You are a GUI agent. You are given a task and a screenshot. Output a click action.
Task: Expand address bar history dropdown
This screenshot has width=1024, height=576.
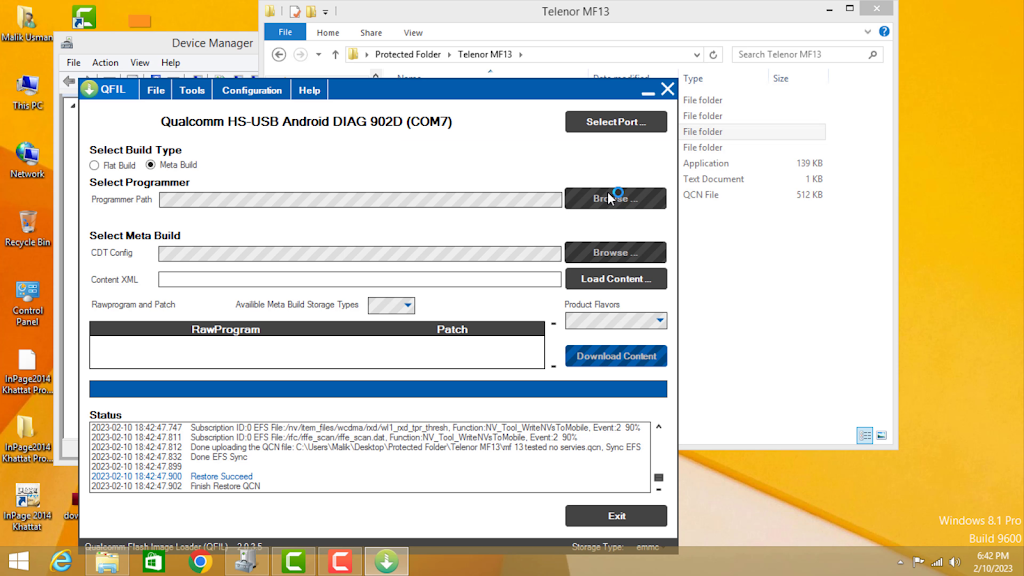pyautogui.click(x=697, y=55)
